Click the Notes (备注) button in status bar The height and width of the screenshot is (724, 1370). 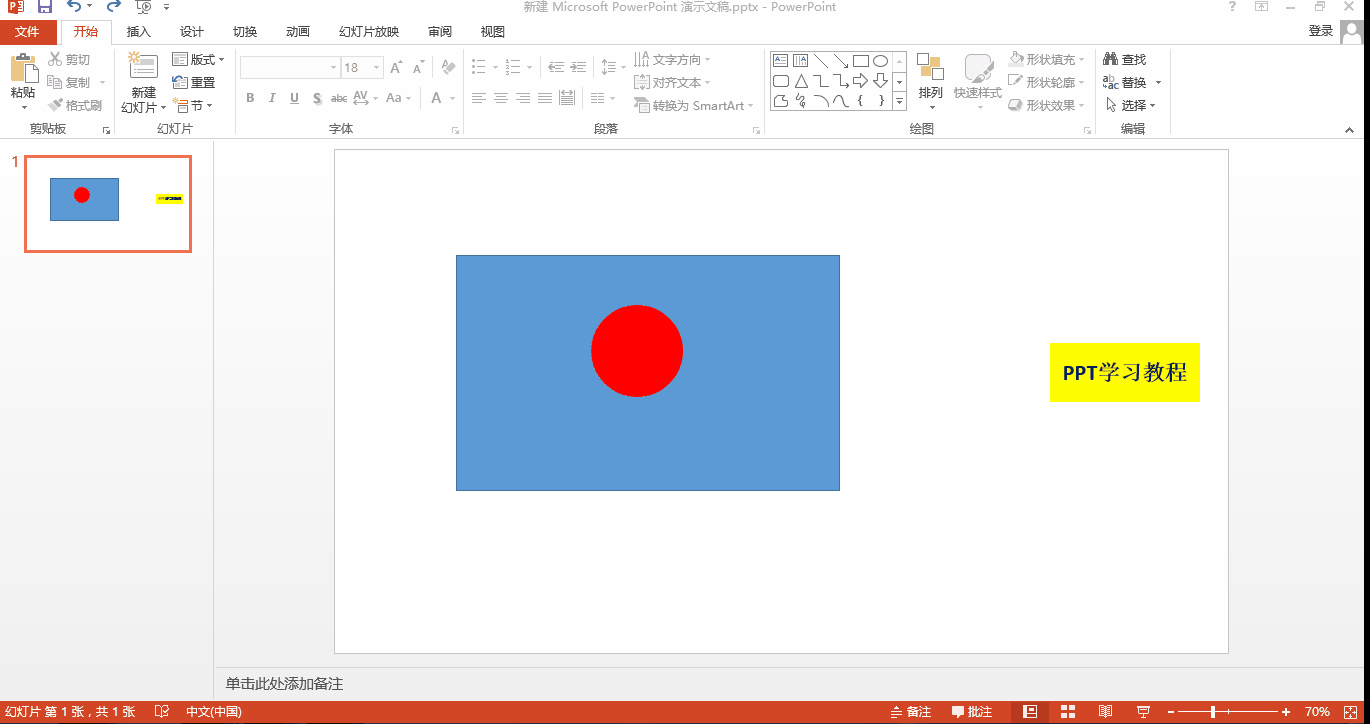[910, 712]
